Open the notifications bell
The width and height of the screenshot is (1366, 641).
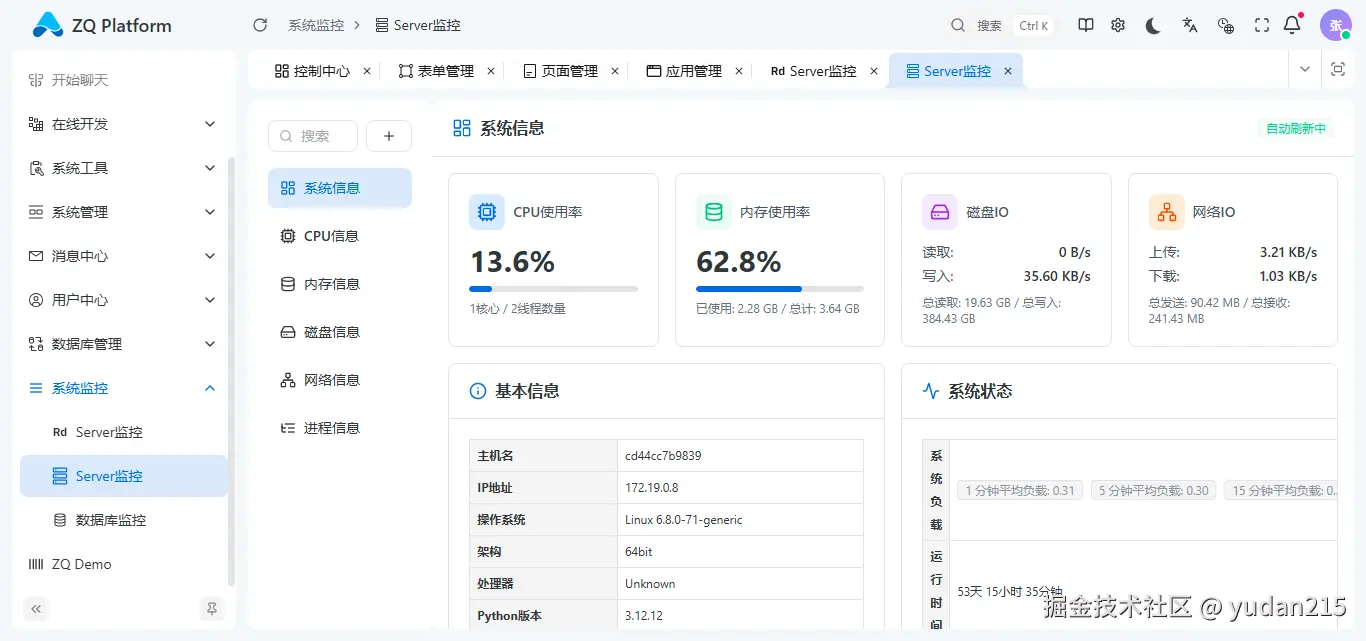coord(1293,25)
